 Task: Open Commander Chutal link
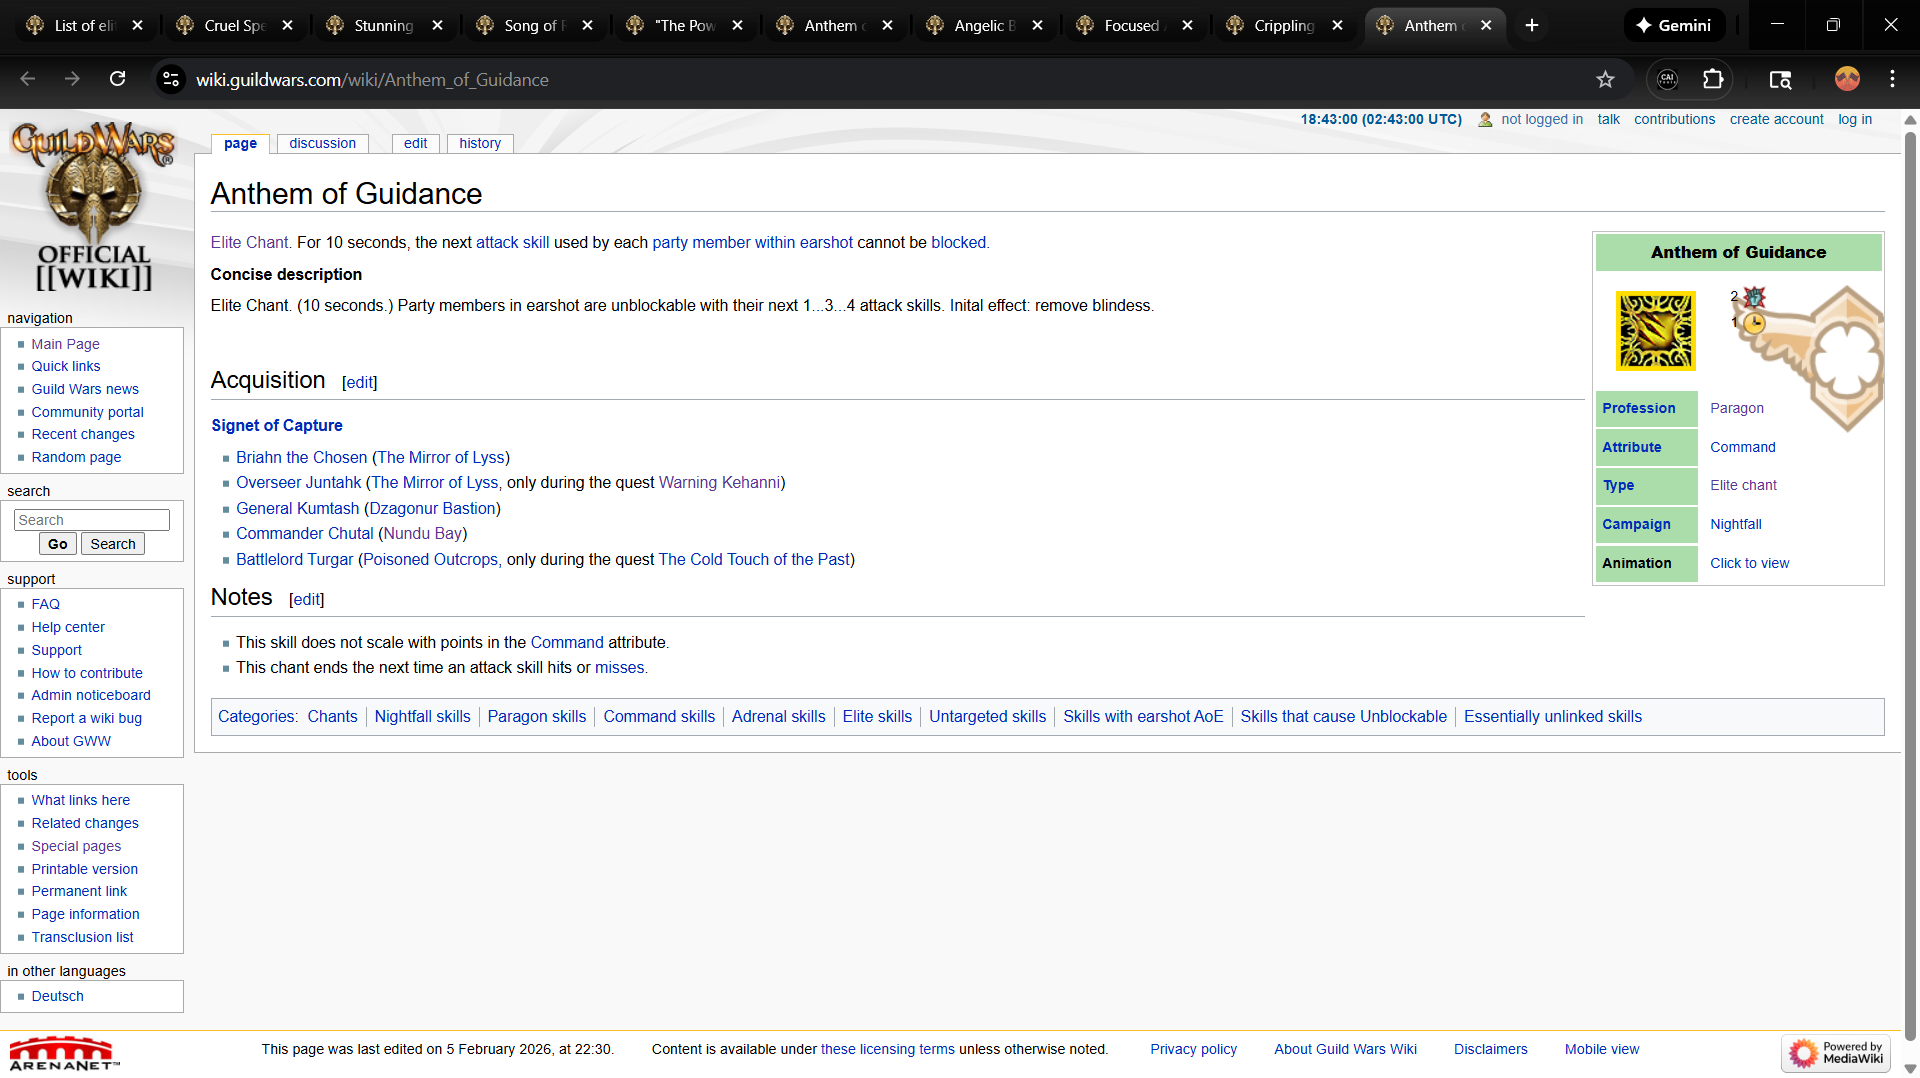(304, 533)
